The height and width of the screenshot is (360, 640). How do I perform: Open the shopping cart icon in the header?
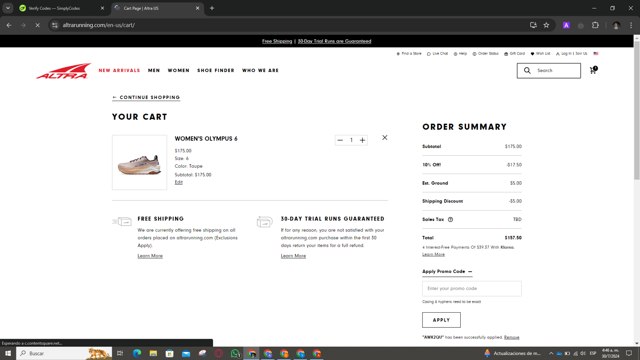pos(593,70)
